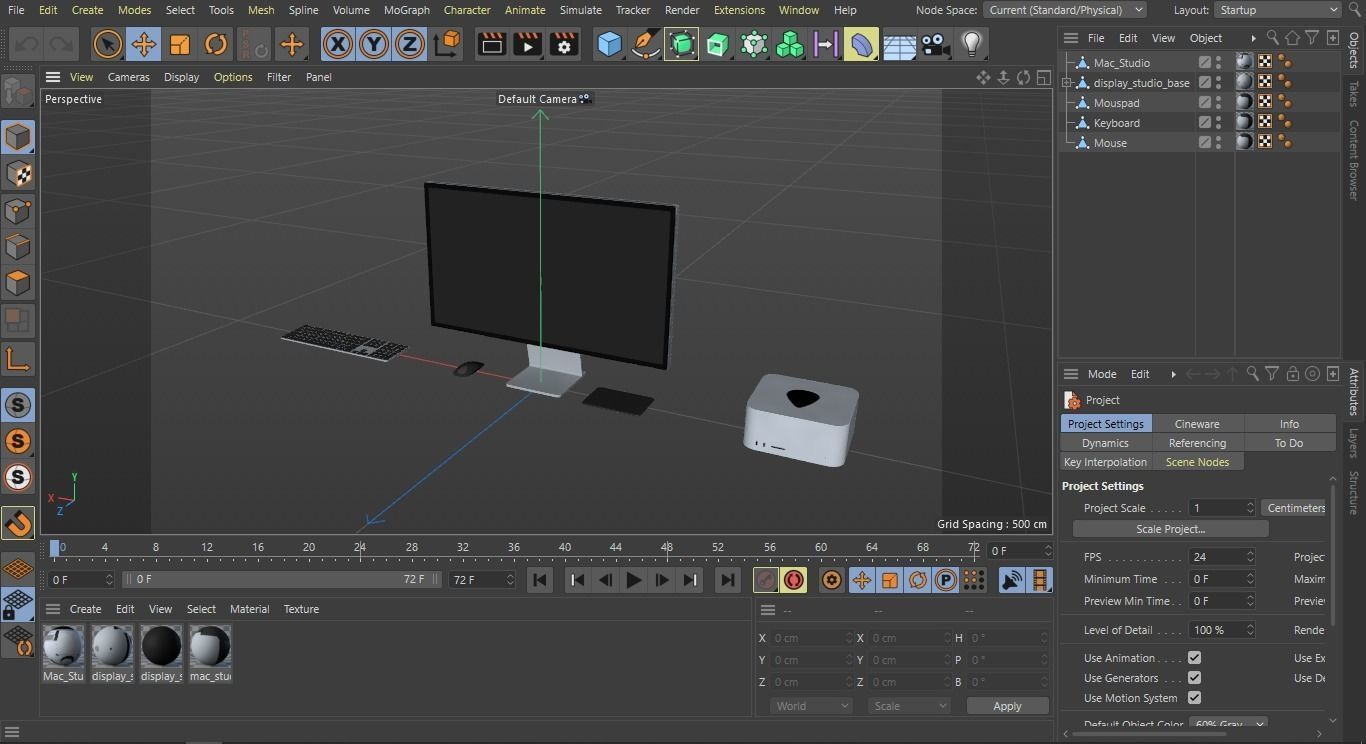Select the Move tool
Viewport: 1366px width, 744px height.
[x=143, y=44]
